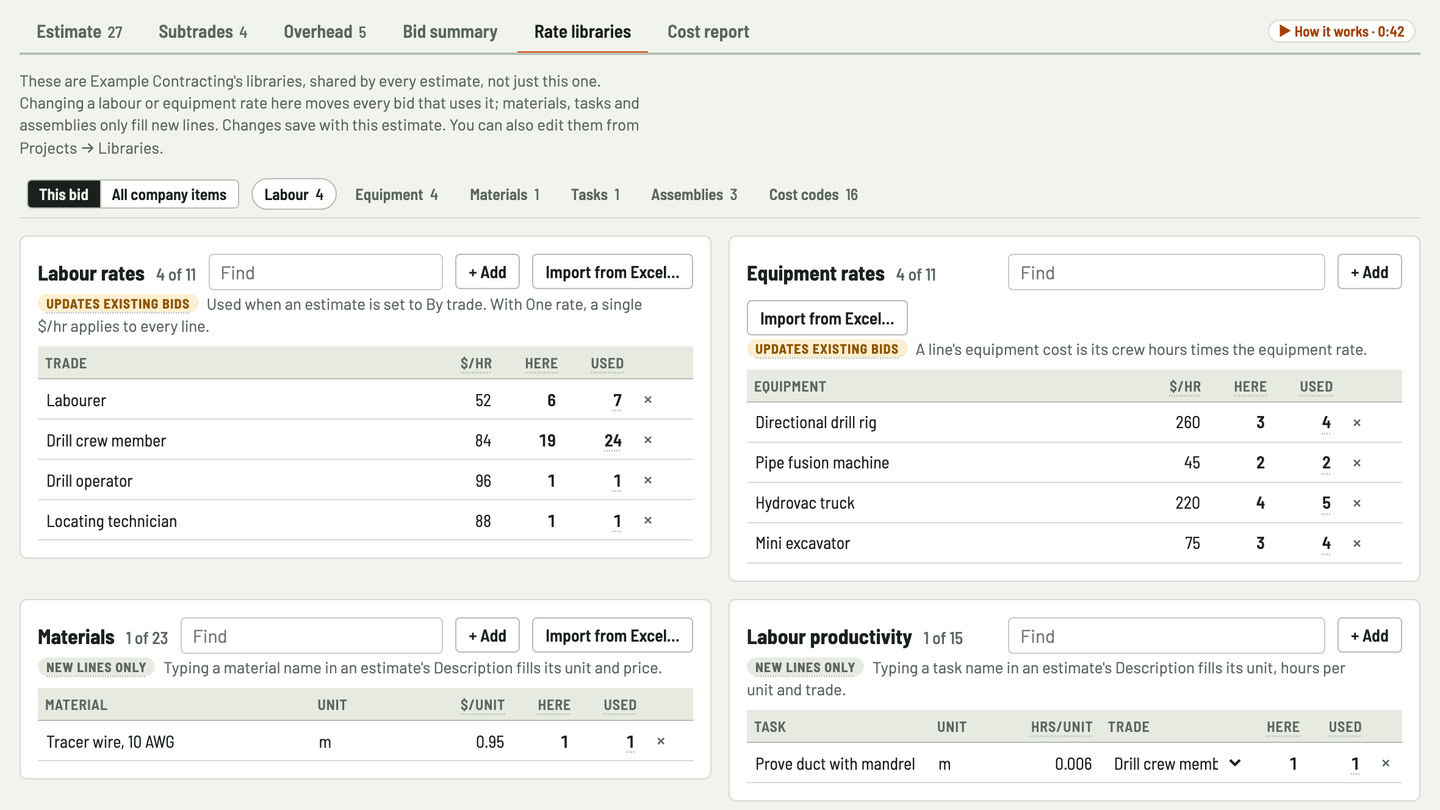Import equipment rates from Excel

tap(827, 318)
